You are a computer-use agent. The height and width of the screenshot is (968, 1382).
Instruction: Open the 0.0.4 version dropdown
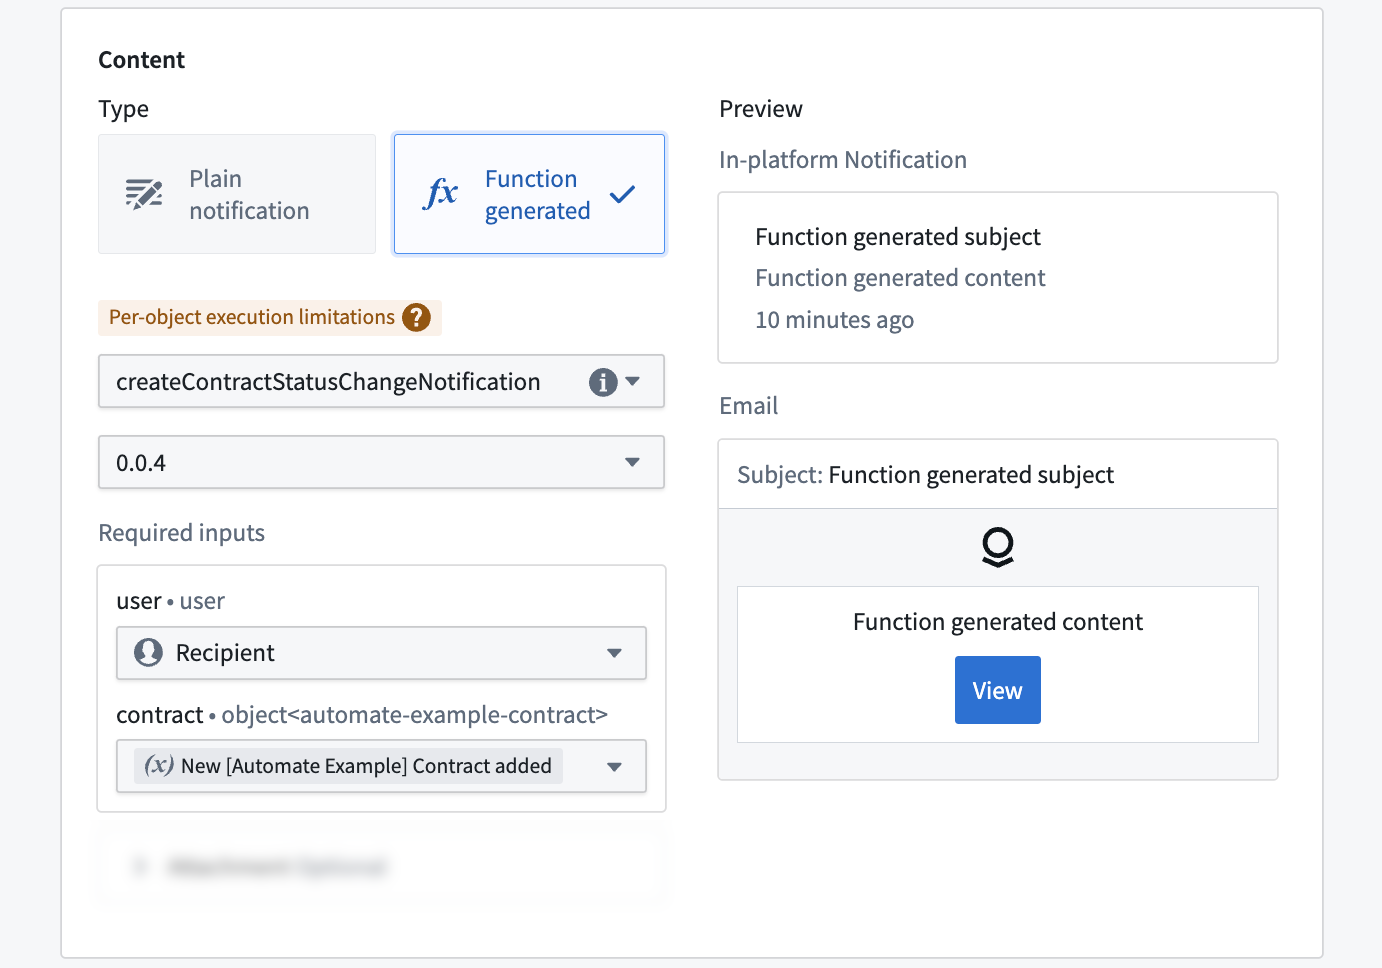click(381, 462)
